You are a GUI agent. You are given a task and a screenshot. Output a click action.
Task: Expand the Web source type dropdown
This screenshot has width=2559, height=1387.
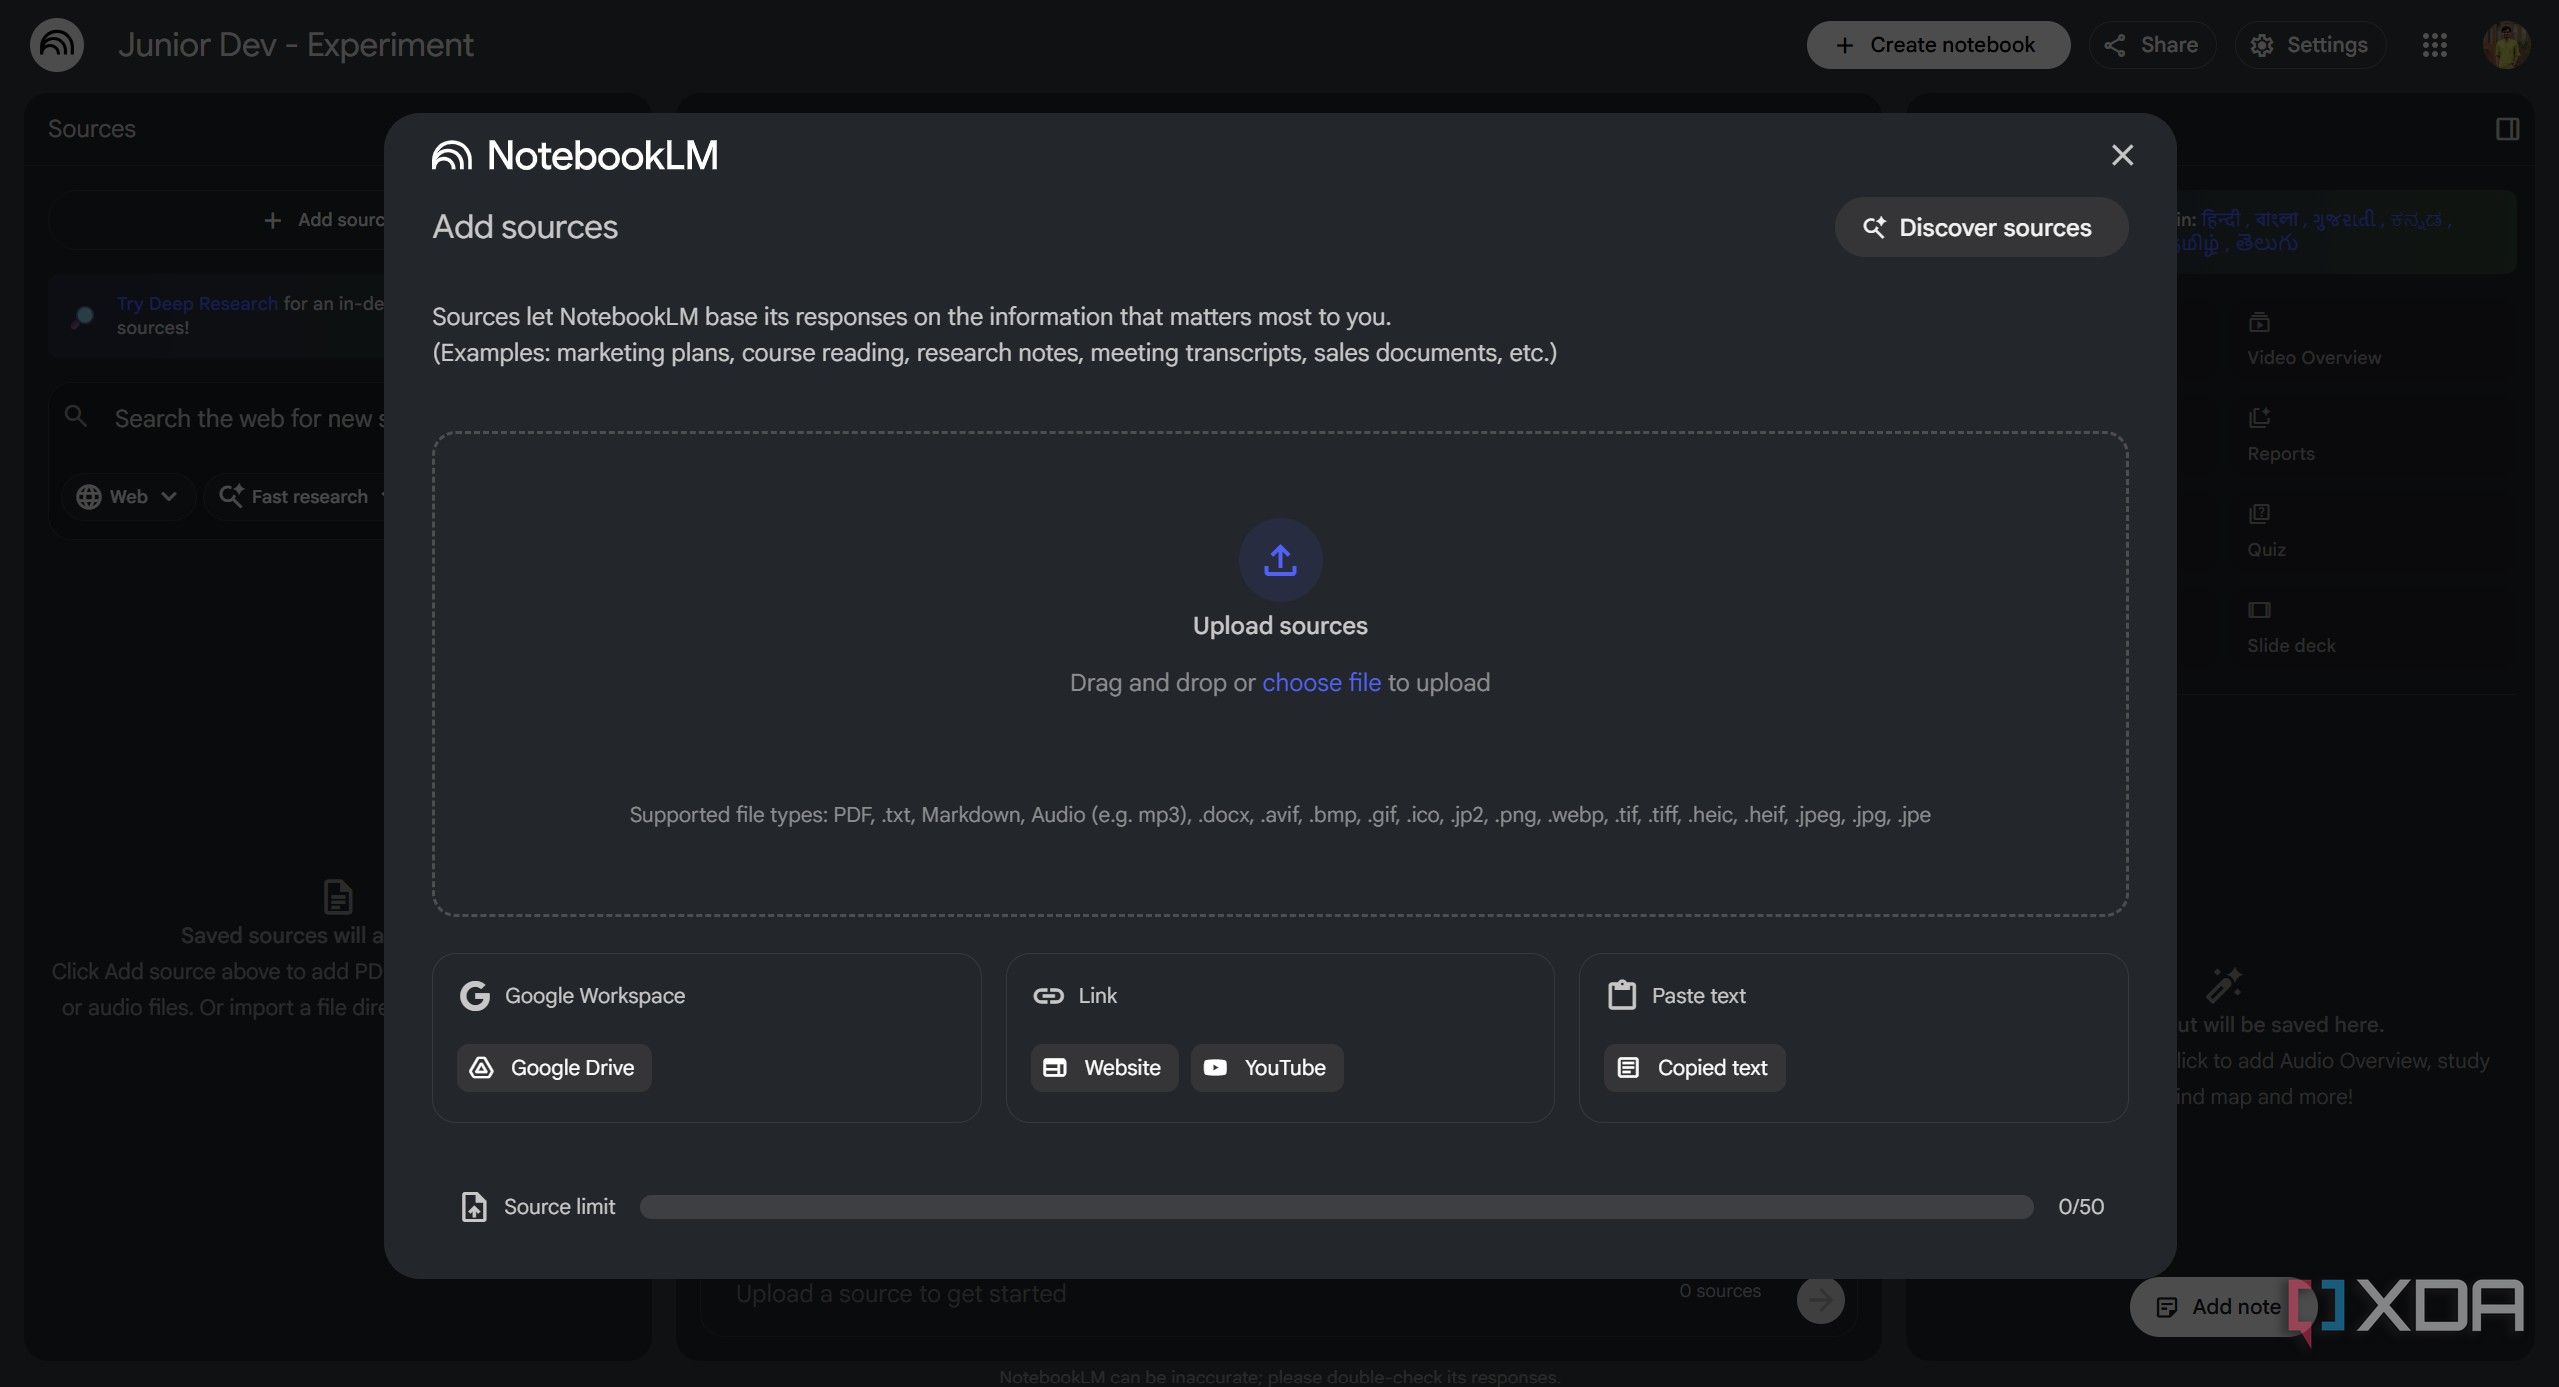tap(128, 497)
